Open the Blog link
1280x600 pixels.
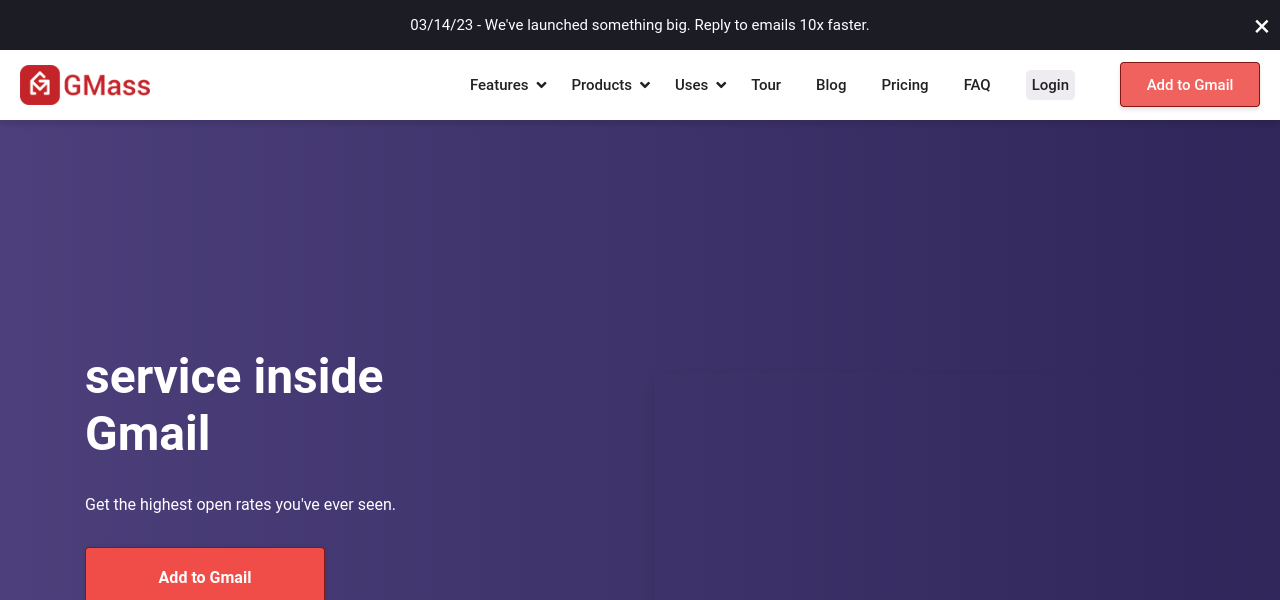tap(831, 85)
